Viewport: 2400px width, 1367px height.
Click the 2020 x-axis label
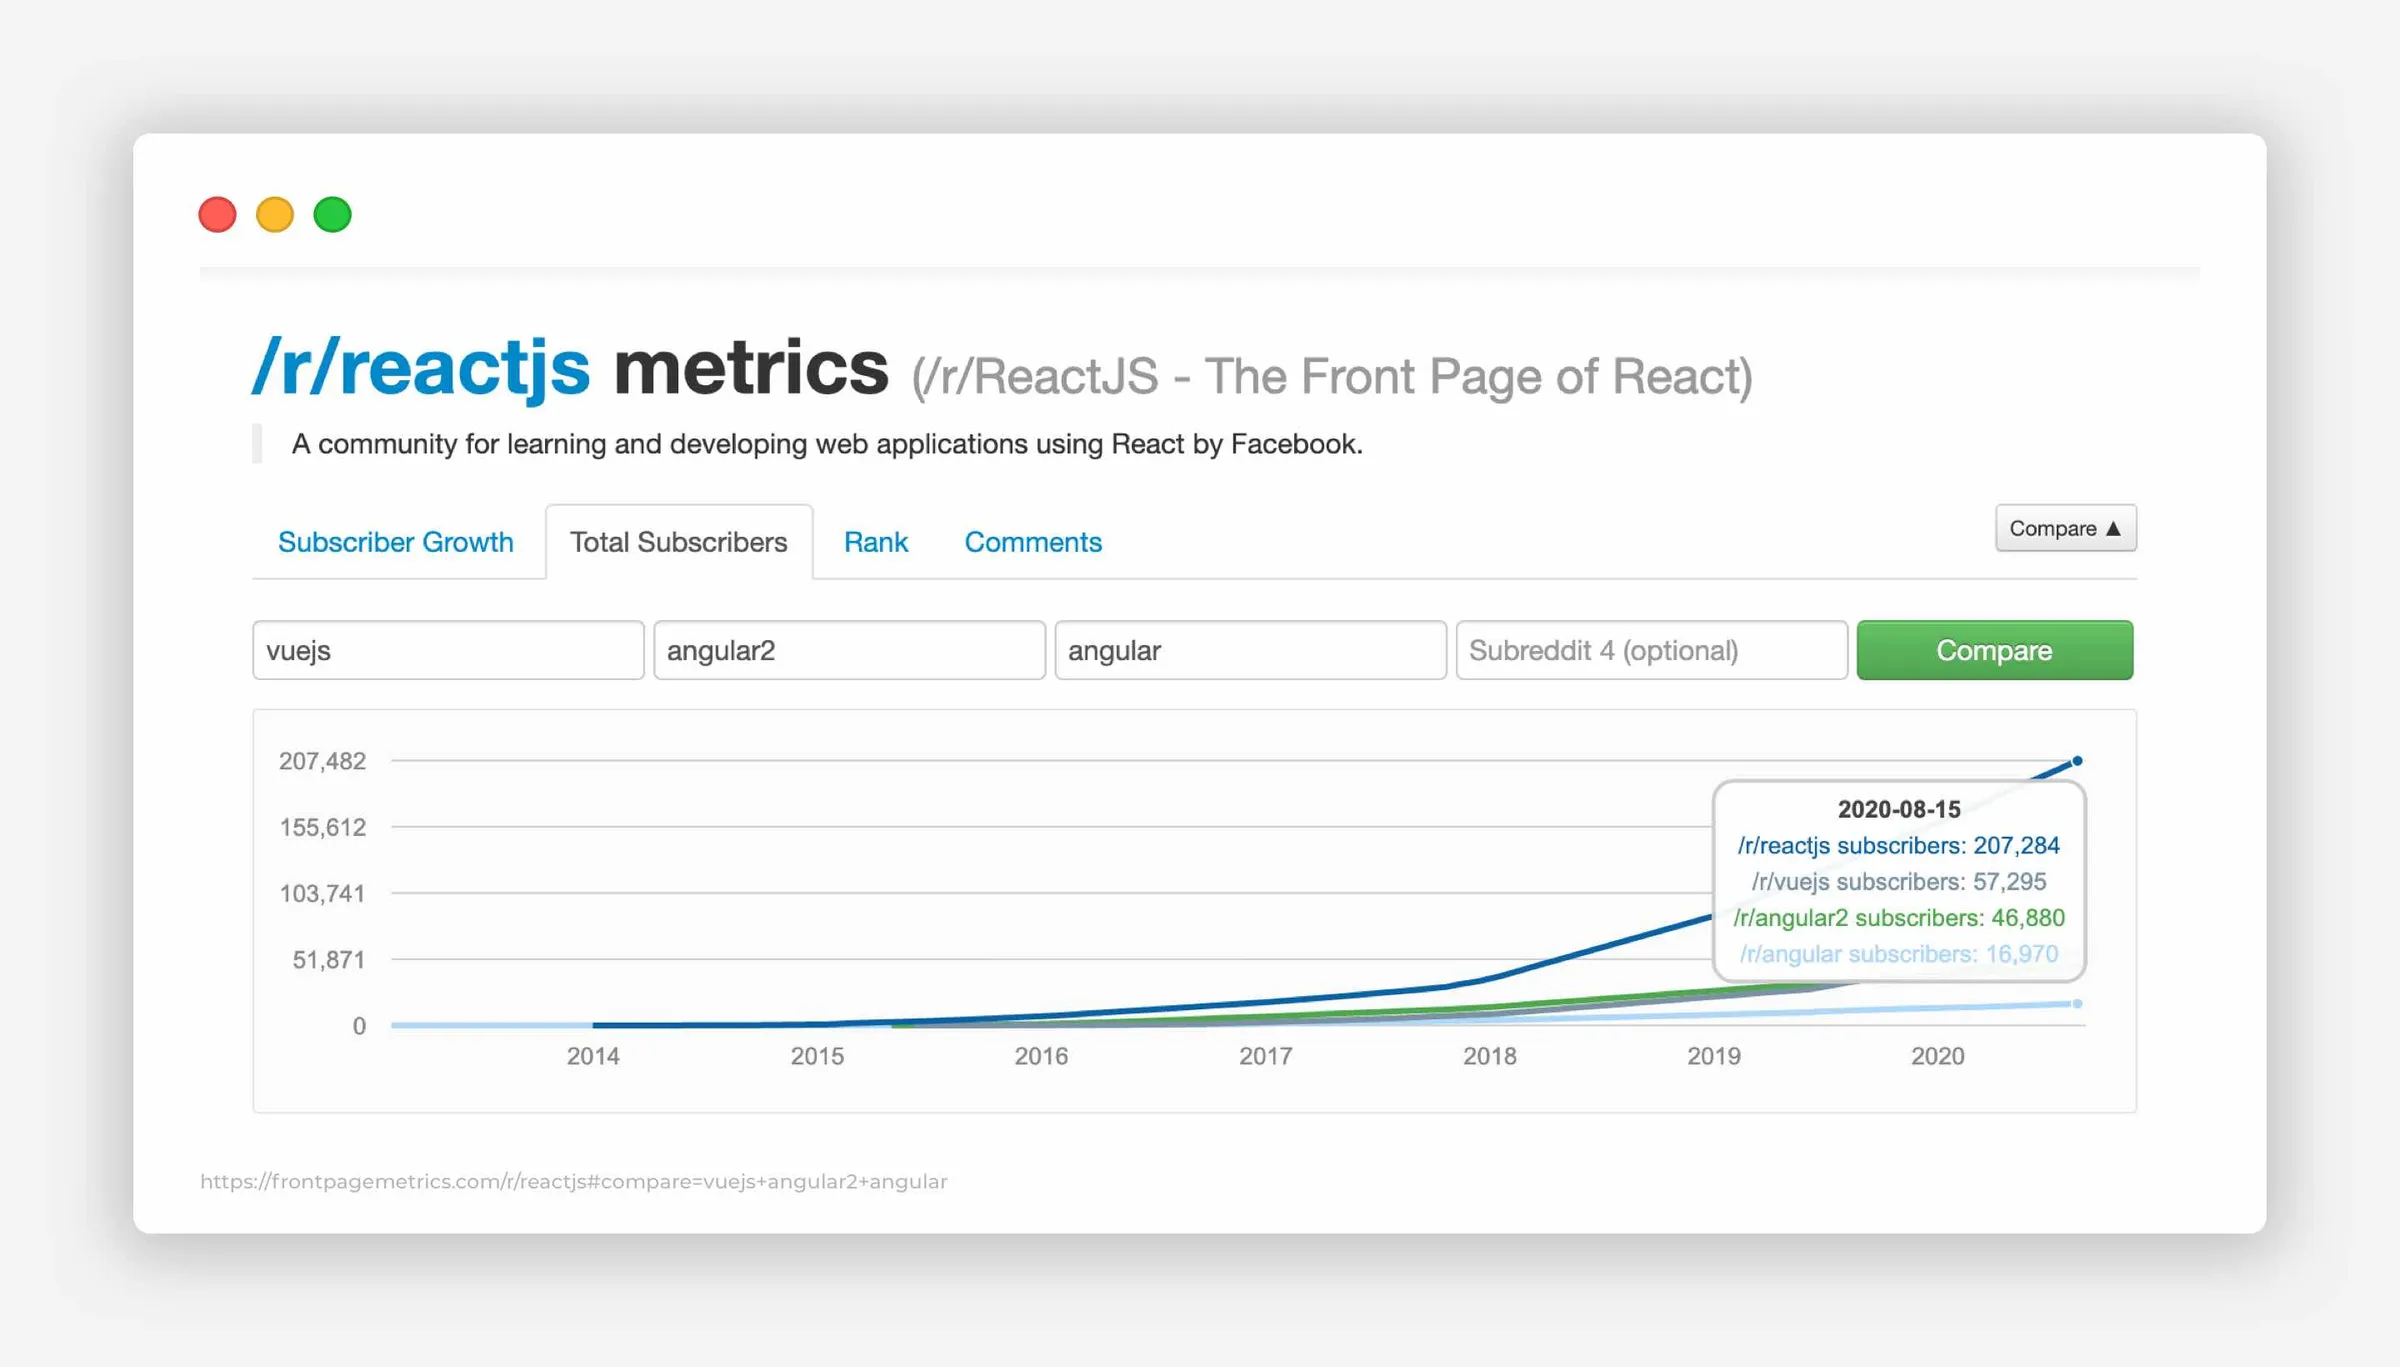click(1938, 1056)
